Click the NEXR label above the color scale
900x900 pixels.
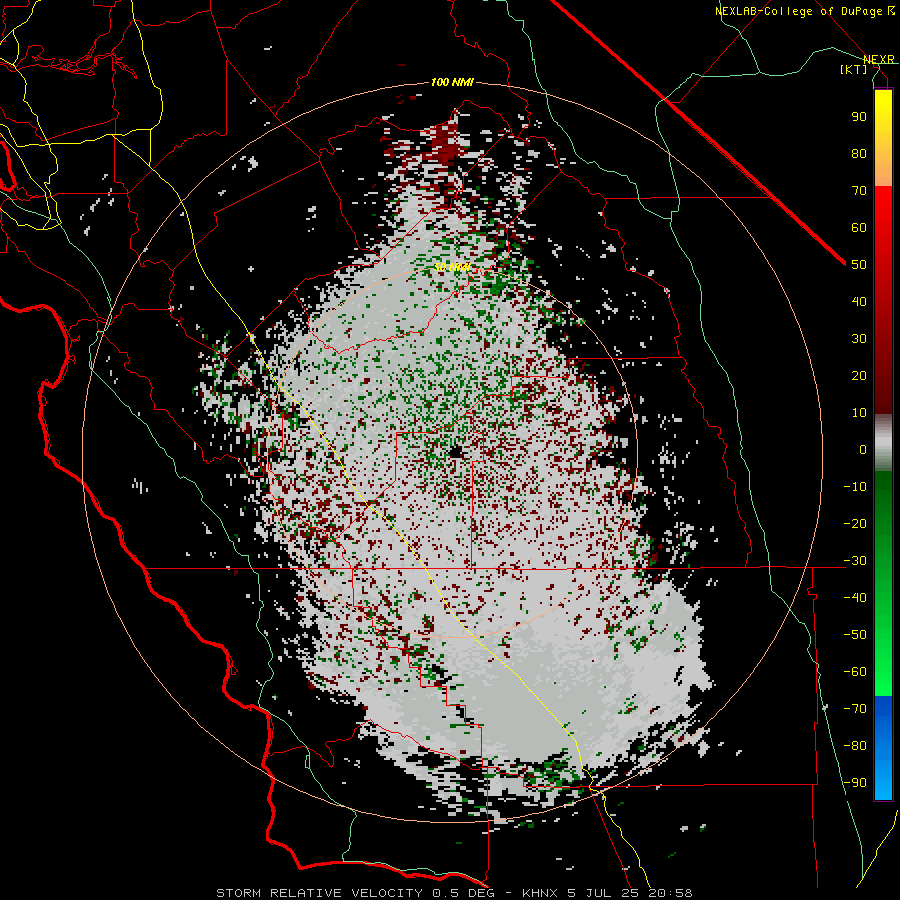point(878,60)
